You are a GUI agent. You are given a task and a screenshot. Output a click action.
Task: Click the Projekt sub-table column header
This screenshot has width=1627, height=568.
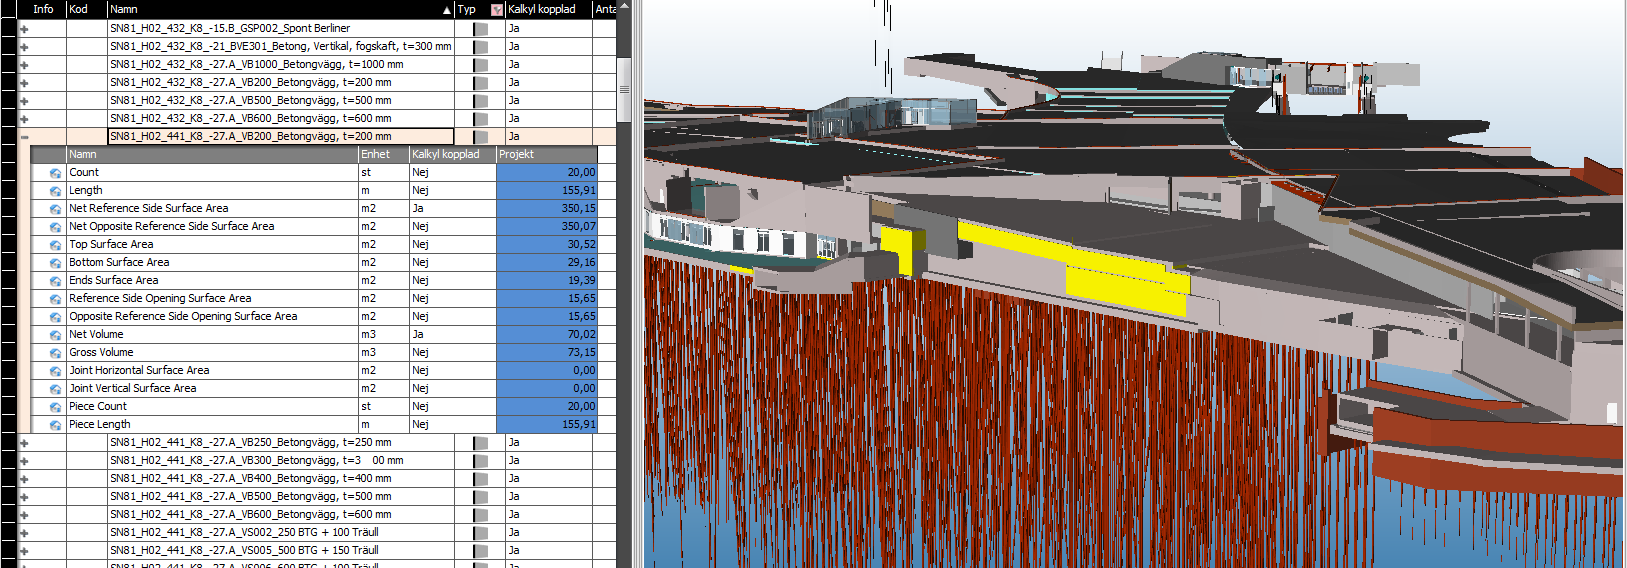tap(546, 155)
